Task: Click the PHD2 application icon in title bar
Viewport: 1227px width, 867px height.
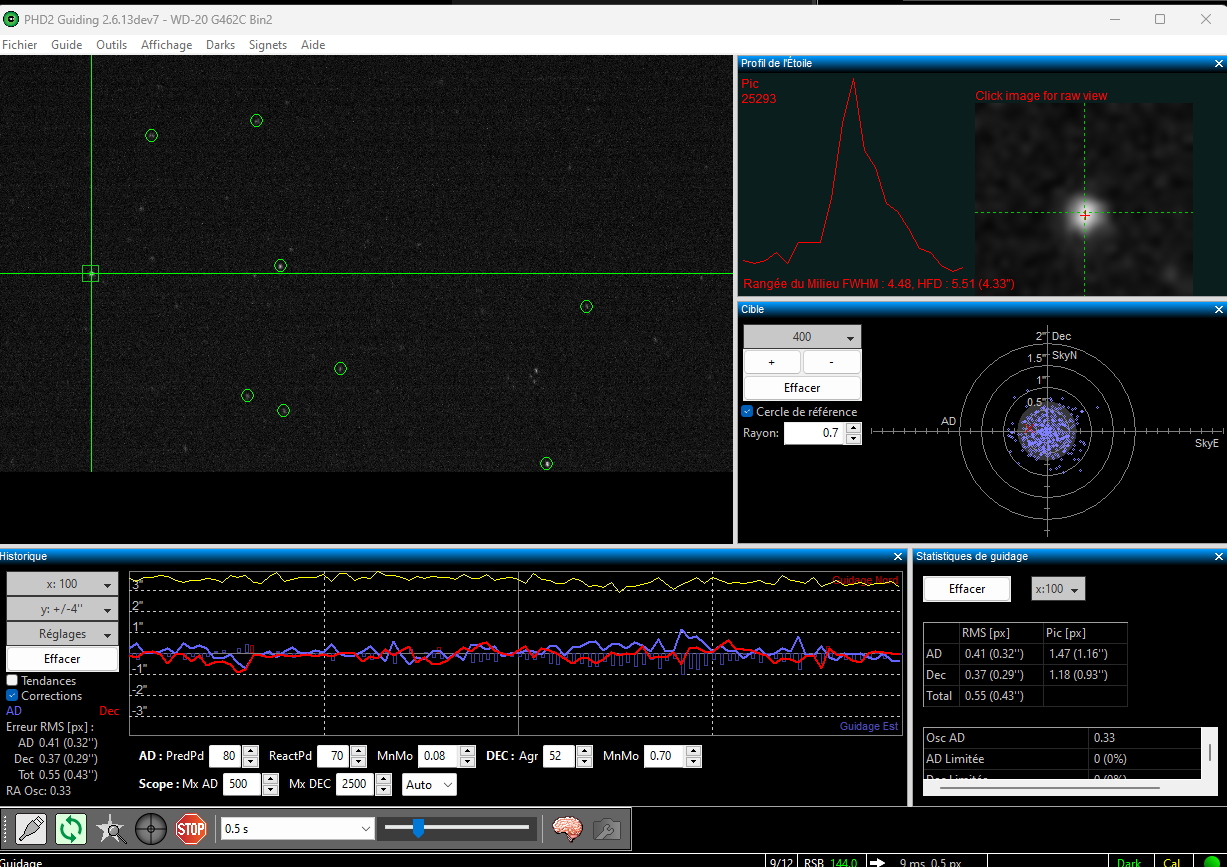Action: (12, 19)
